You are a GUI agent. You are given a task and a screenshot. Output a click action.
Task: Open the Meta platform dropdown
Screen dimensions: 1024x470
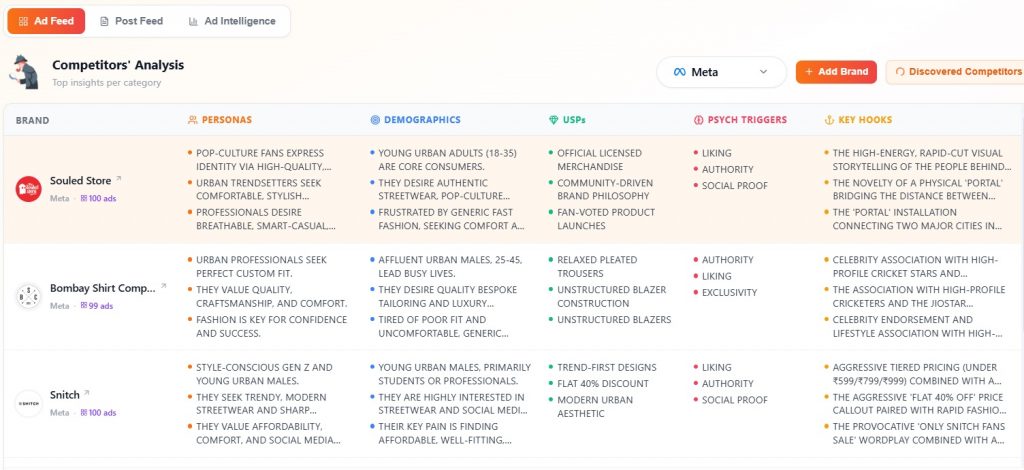coord(721,72)
